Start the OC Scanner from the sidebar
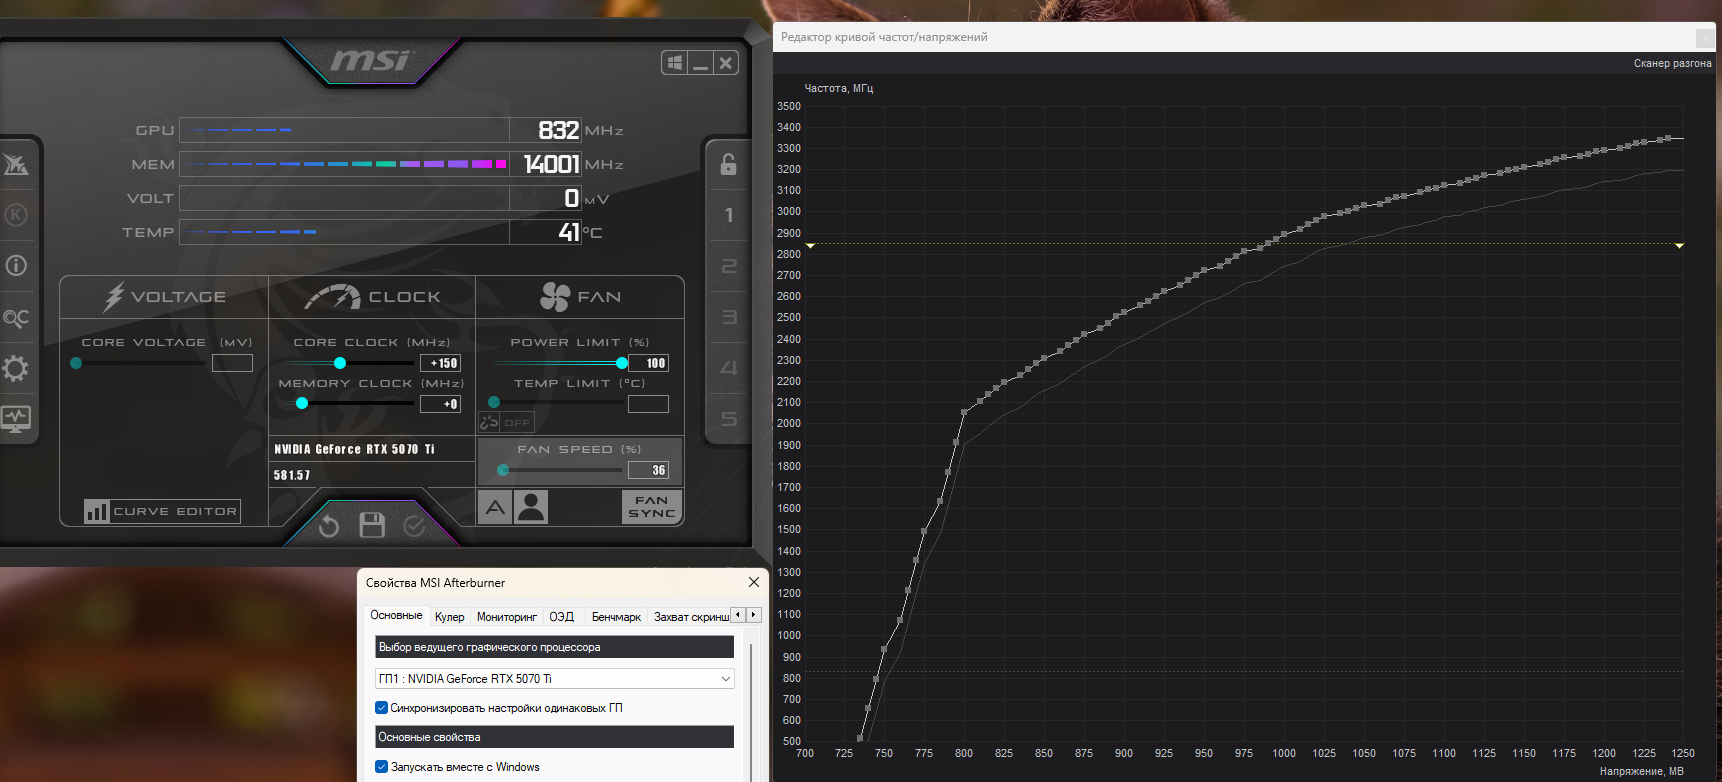The height and width of the screenshot is (782, 1722). [x=16, y=318]
